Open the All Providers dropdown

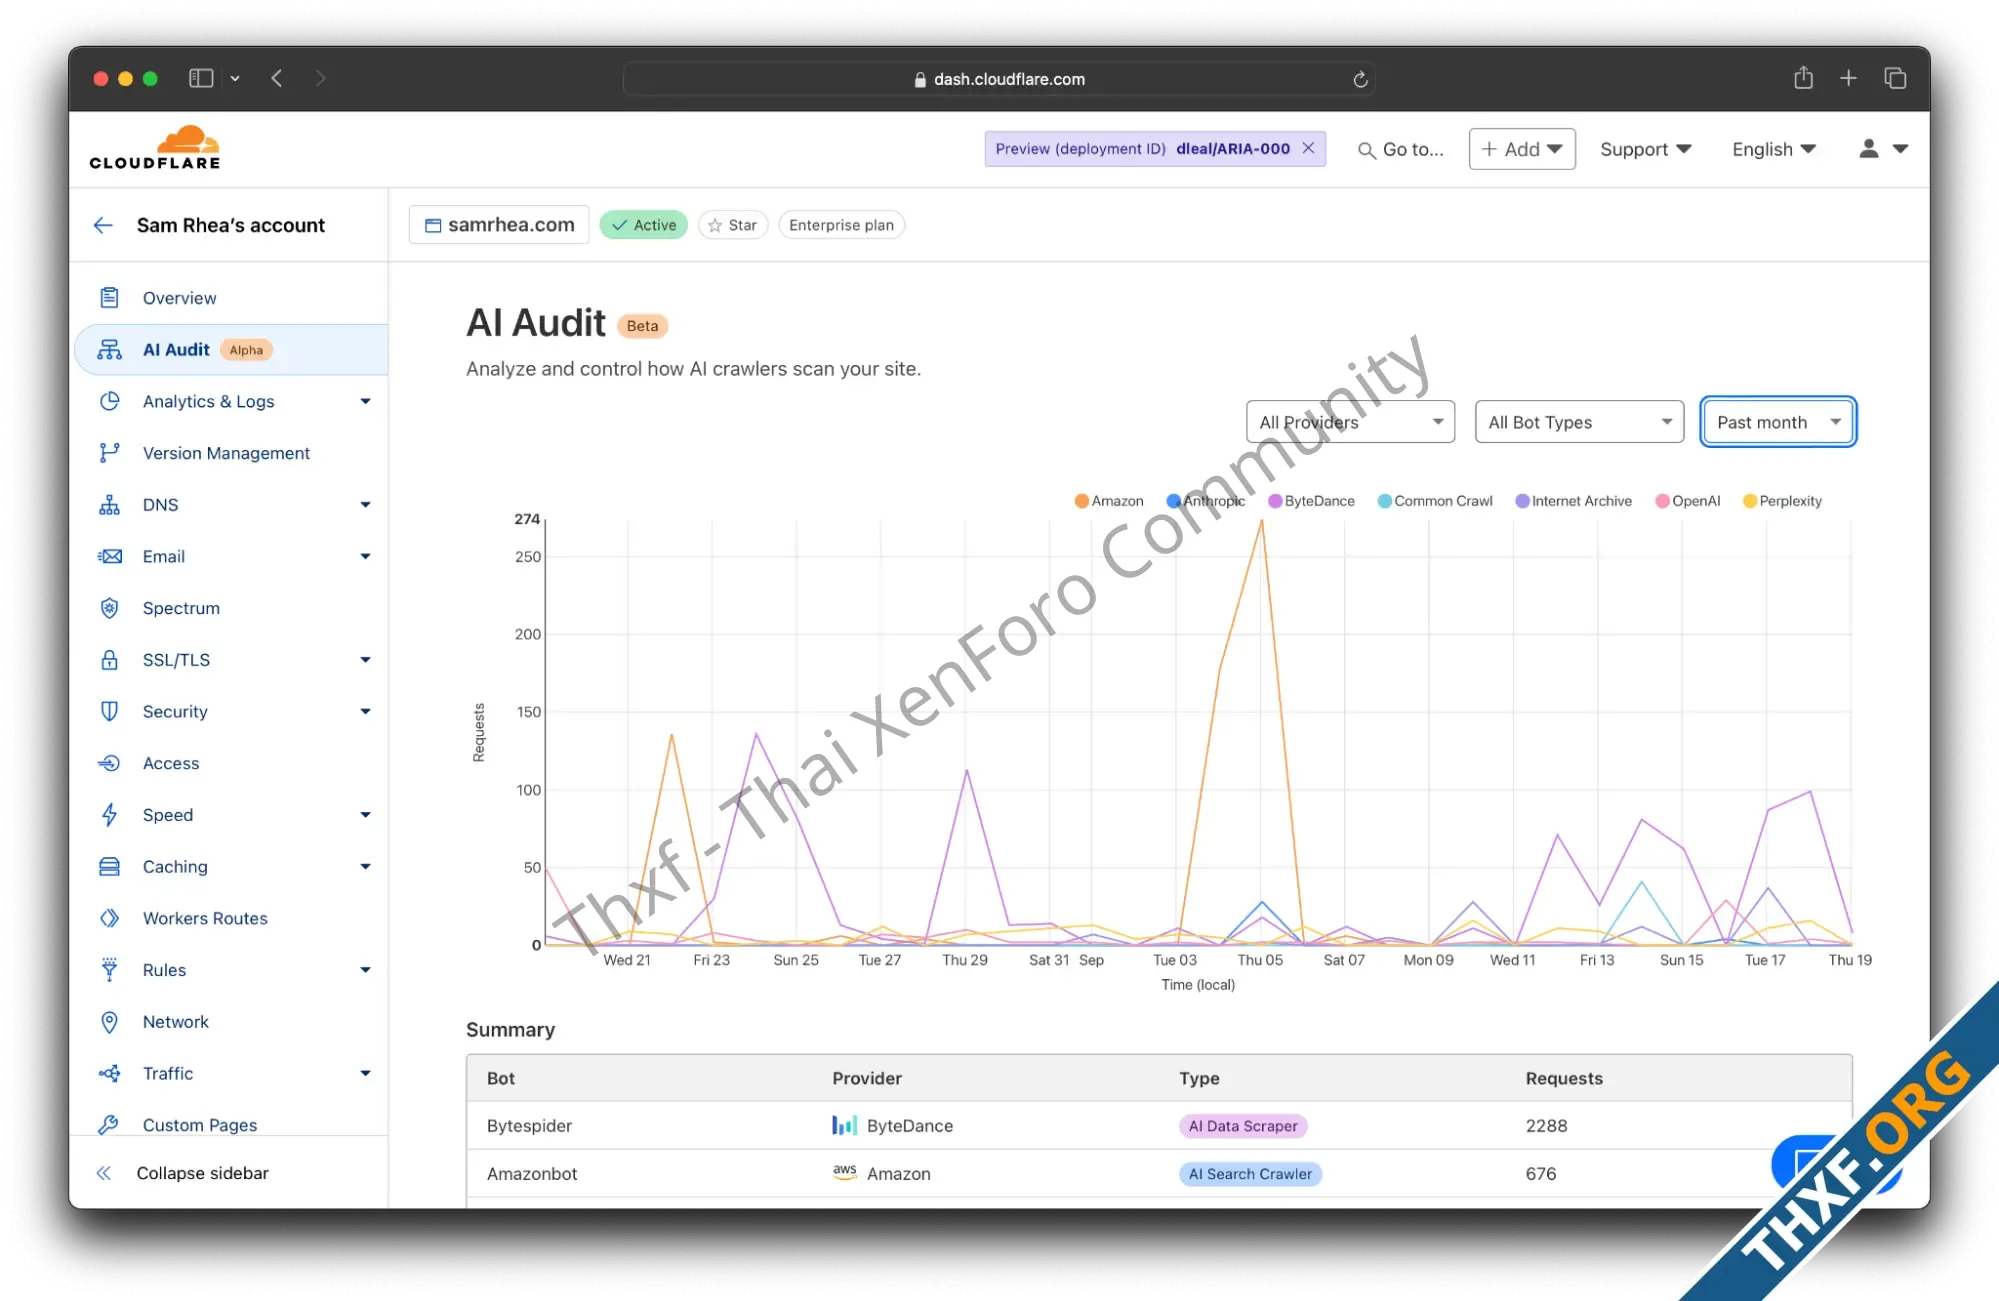click(x=1350, y=422)
